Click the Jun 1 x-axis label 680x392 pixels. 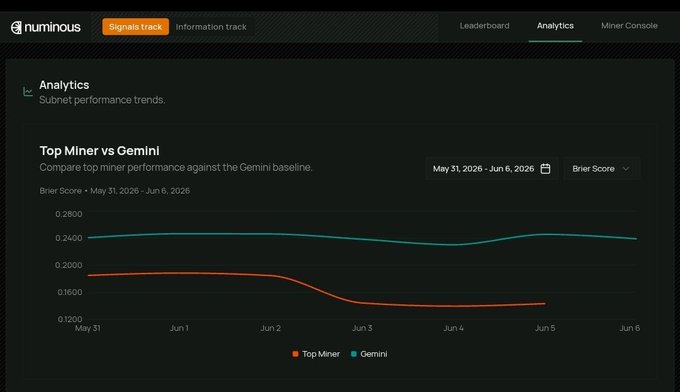tap(179, 328)
